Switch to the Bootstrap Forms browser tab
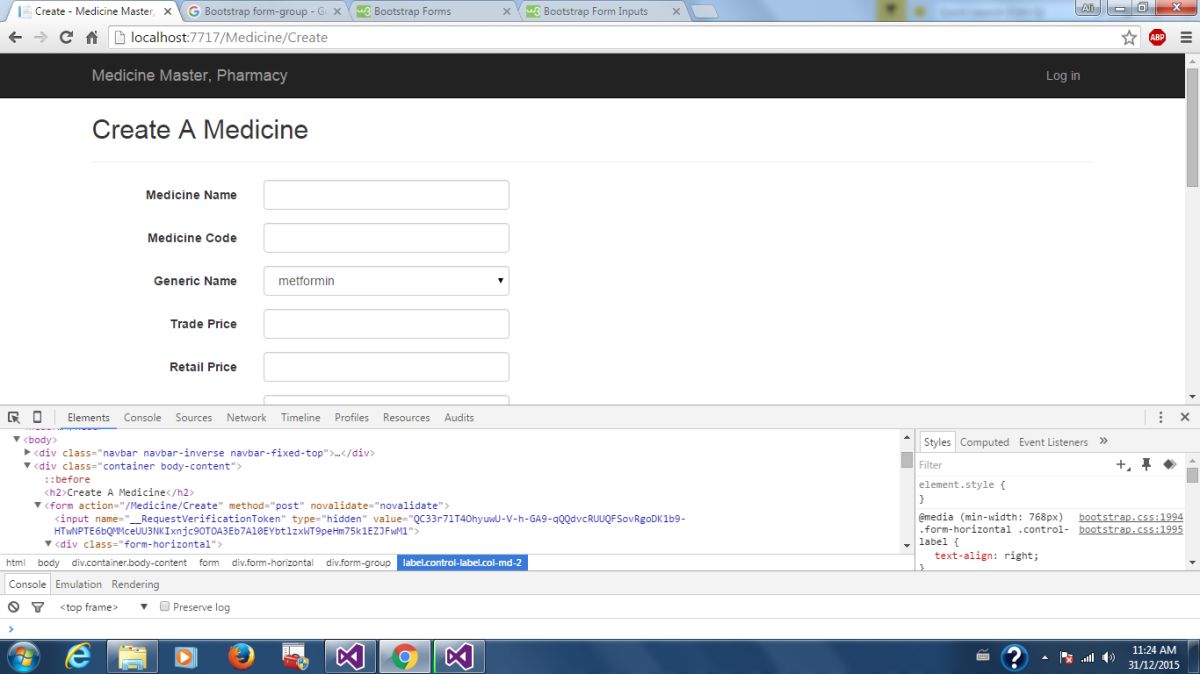 (x=431, y=12)
